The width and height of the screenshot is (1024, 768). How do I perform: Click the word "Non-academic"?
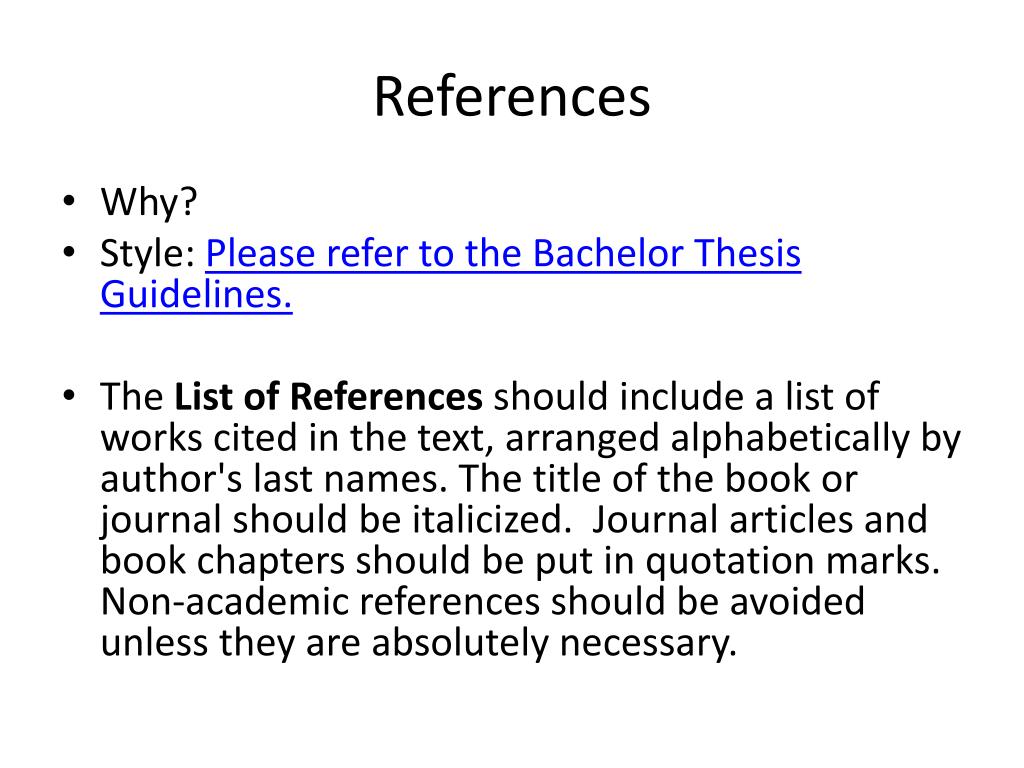click(x=225, y=601)
